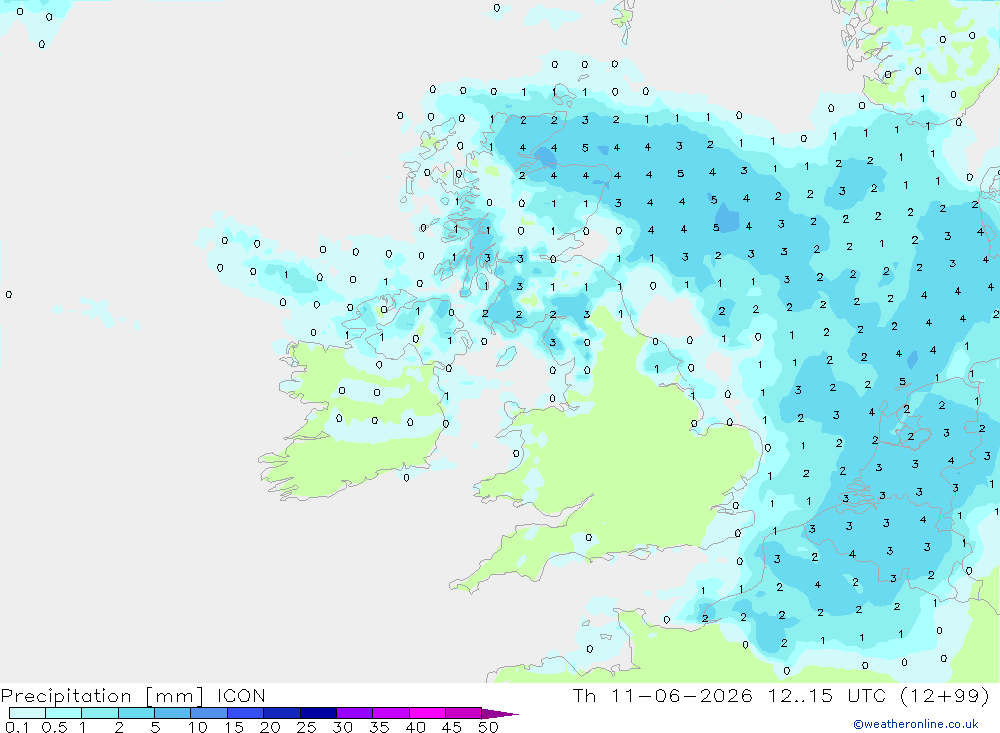This screenshot has height=733, width=1000.
Task: Click the "30" legend scale label
Action: tap(343, 727)
